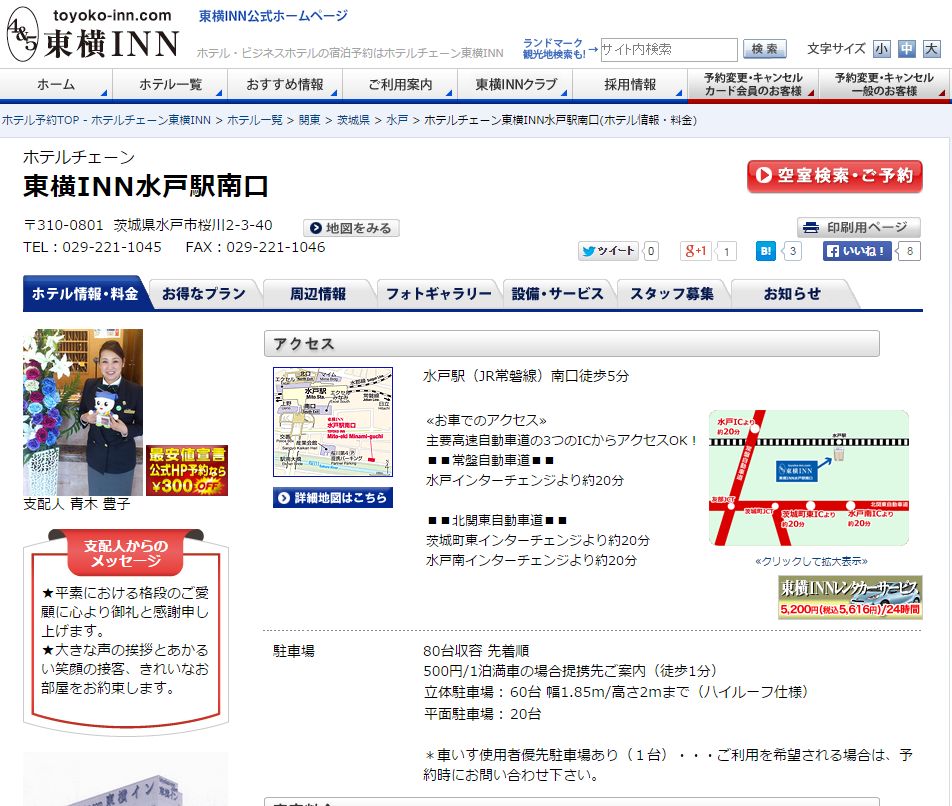The image size is (952, 806).
Task: Click the red 空室検索・ご予約 button
Action: (834, 176)
